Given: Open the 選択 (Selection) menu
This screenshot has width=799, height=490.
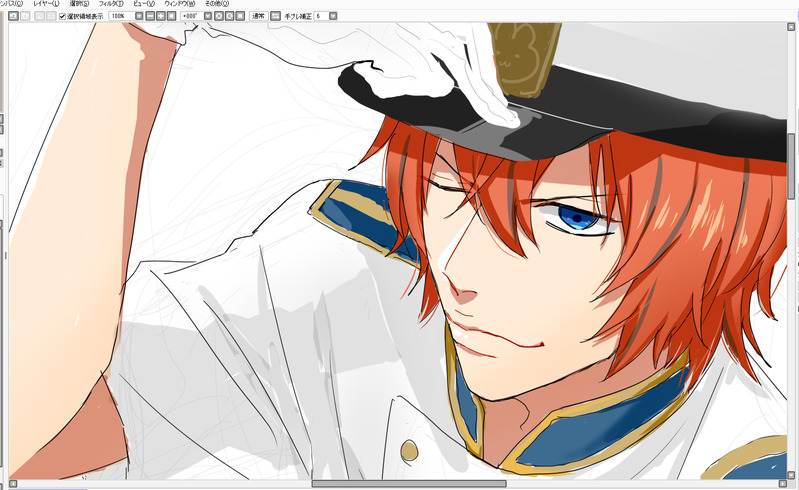Looking at the screenshot, I should (x=79, y=4).
